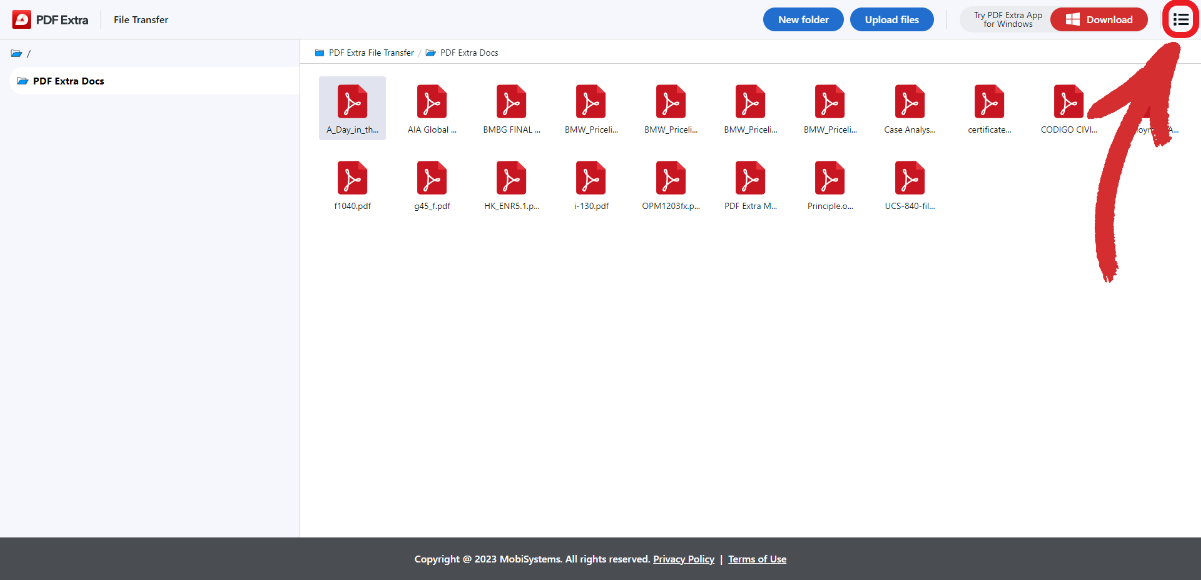1201x580 pixels.
Task: Select the A_Day_in_th... PDF file
Action: click(x=352, y=108)
